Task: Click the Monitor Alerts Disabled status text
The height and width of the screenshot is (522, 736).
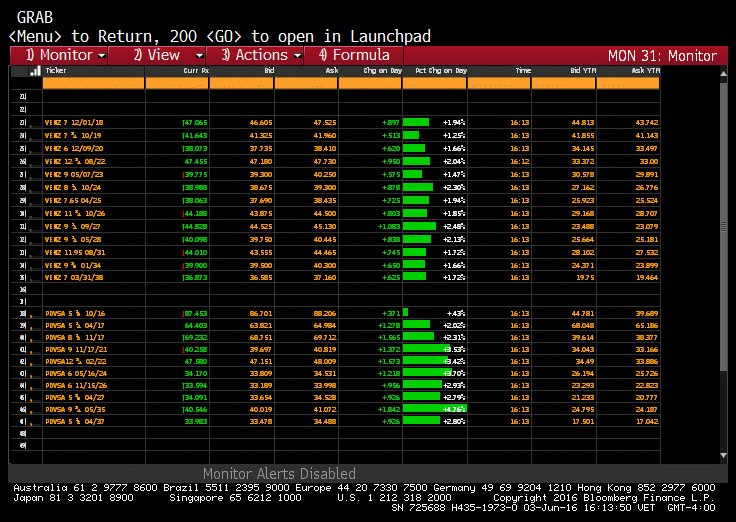Action: tap(279, 474)
